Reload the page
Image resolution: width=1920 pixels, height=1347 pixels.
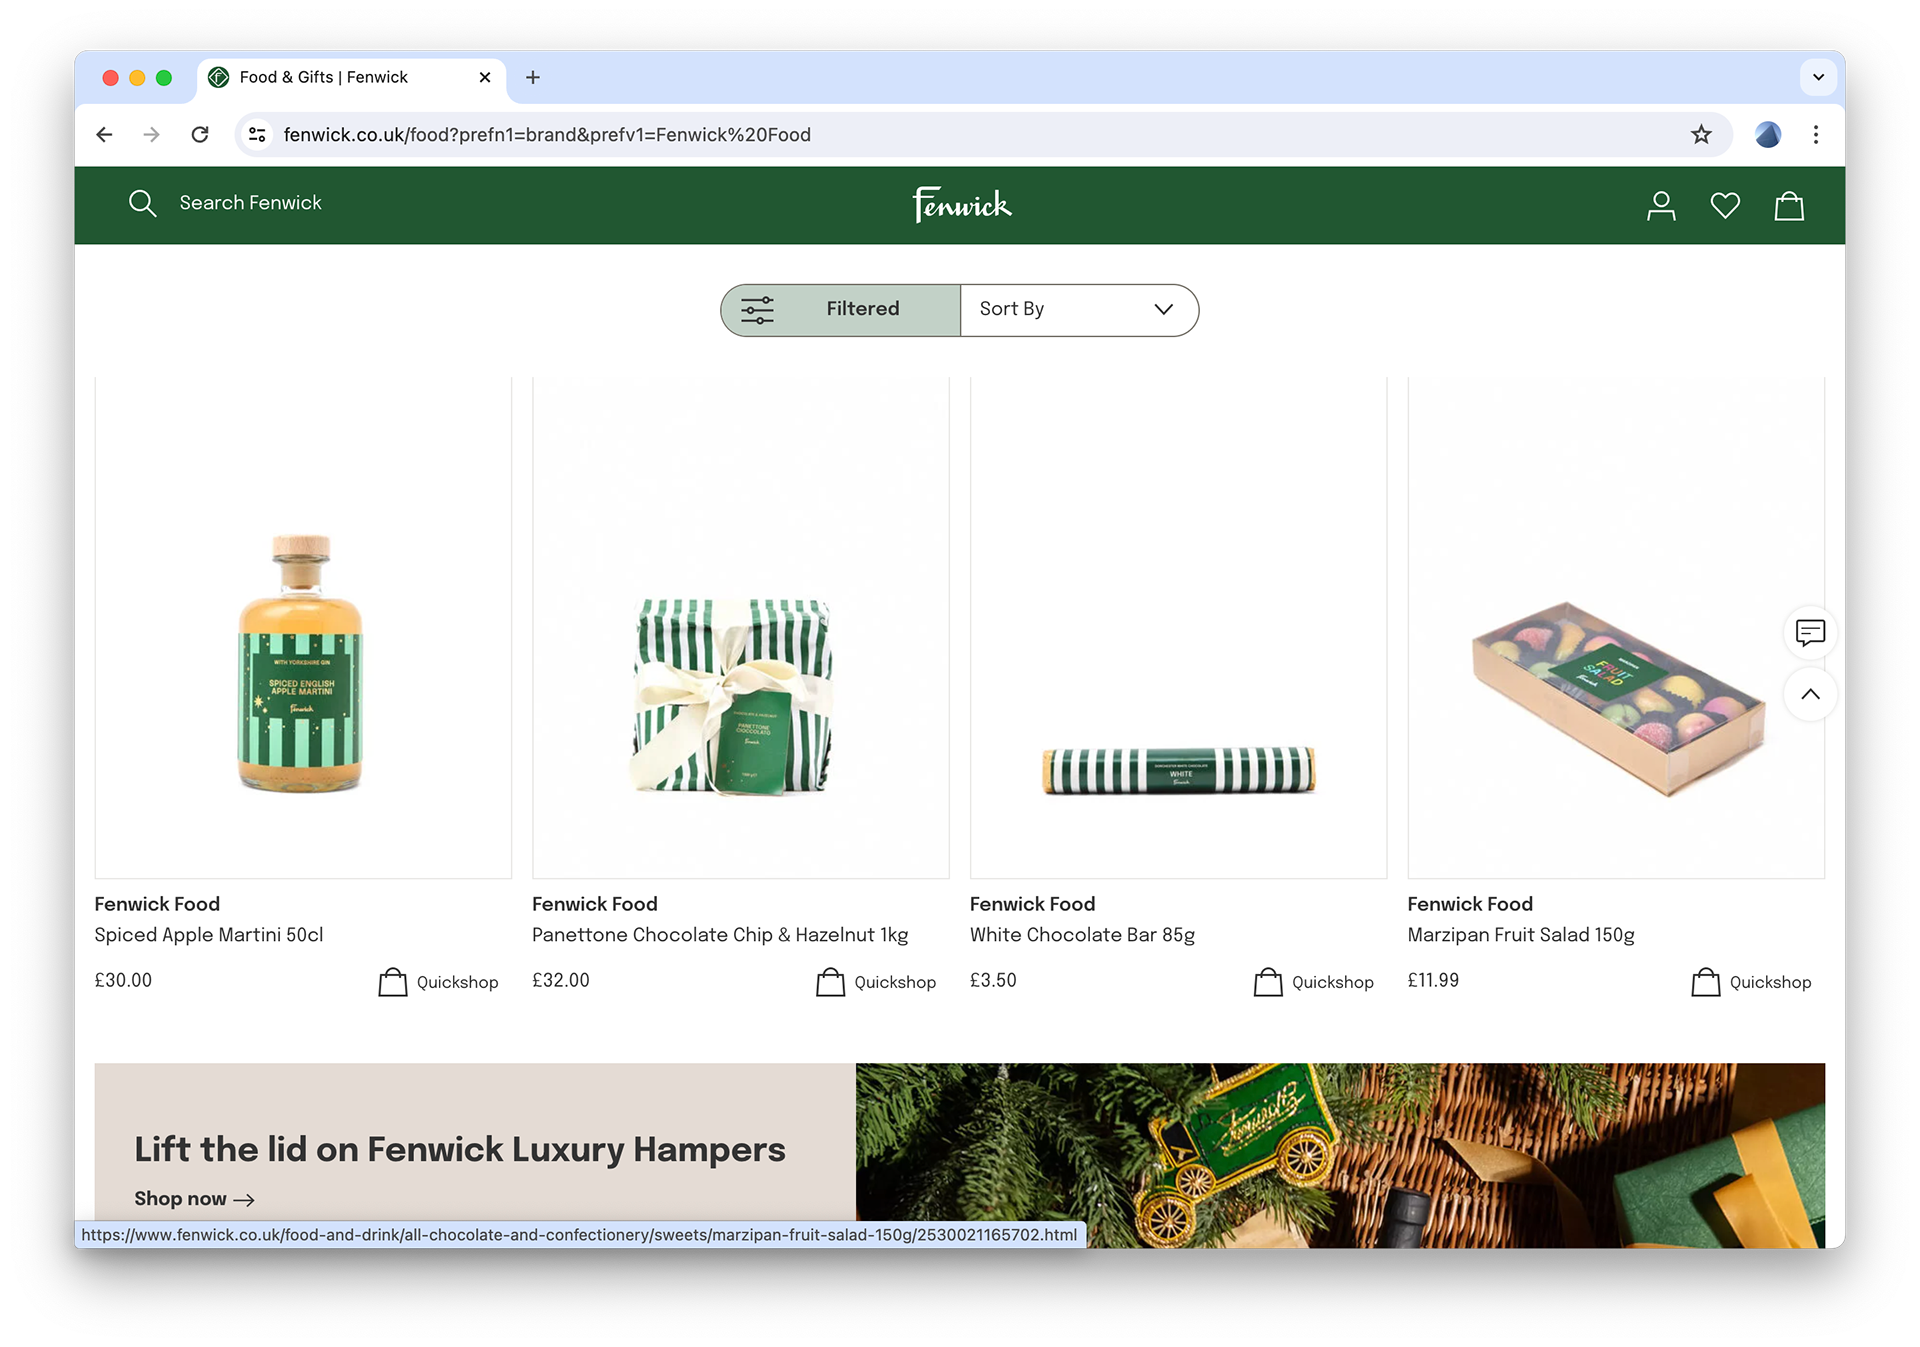click(200, 135)
